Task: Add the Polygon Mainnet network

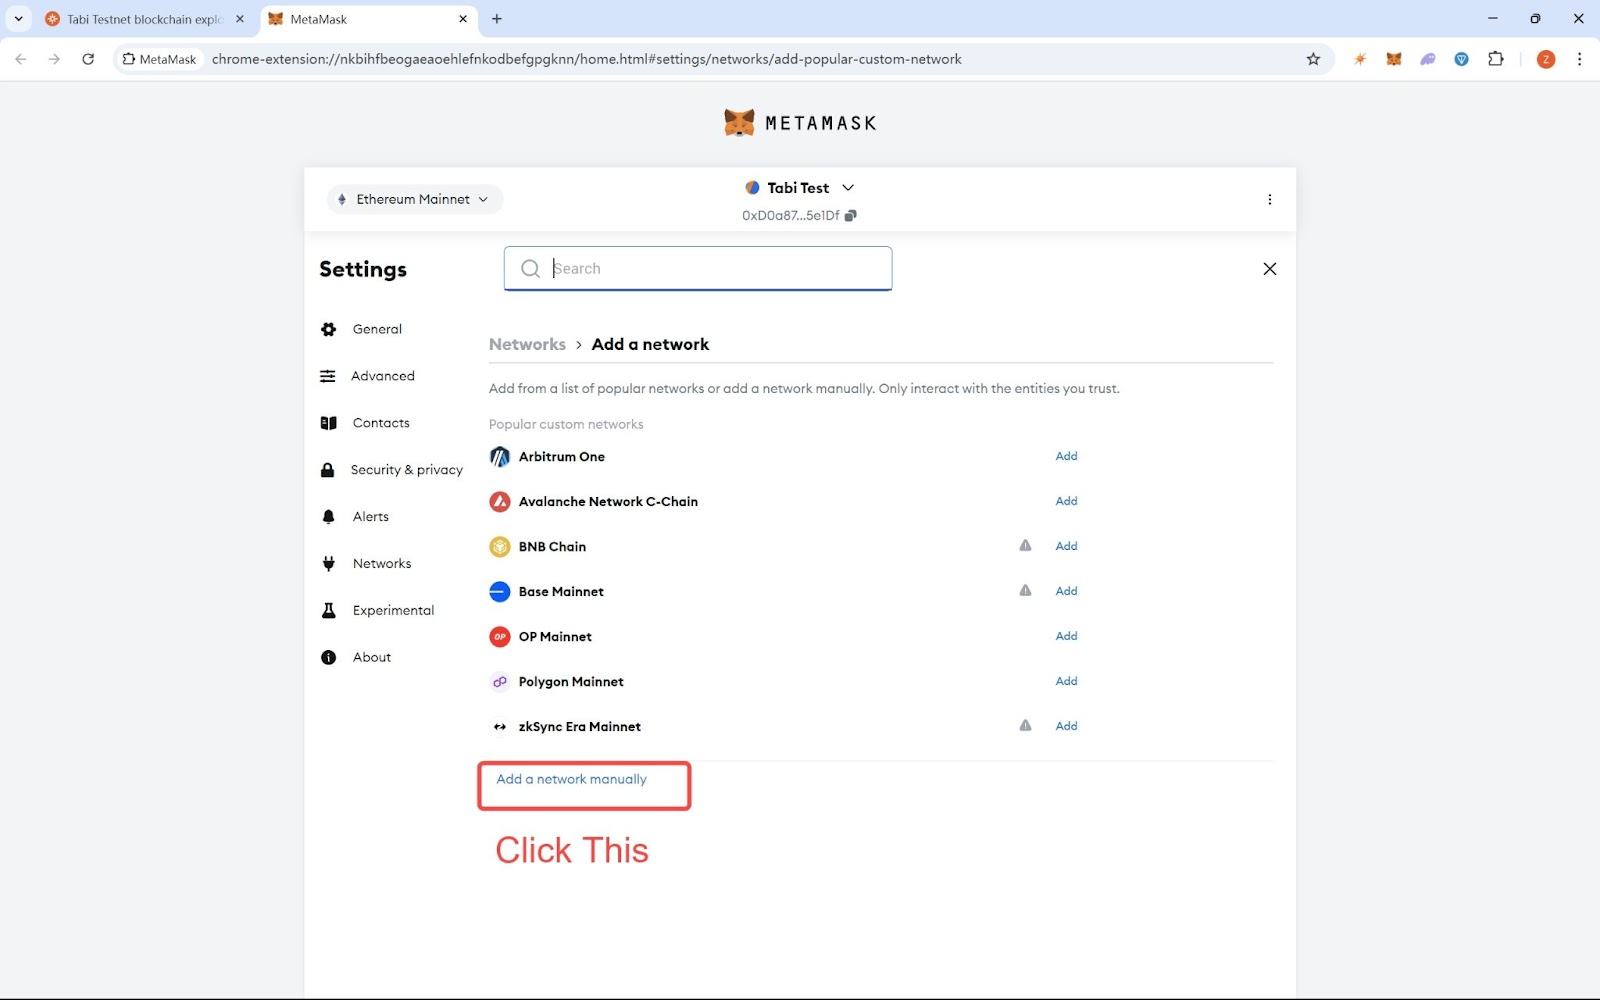Action: click(1066, 681)
